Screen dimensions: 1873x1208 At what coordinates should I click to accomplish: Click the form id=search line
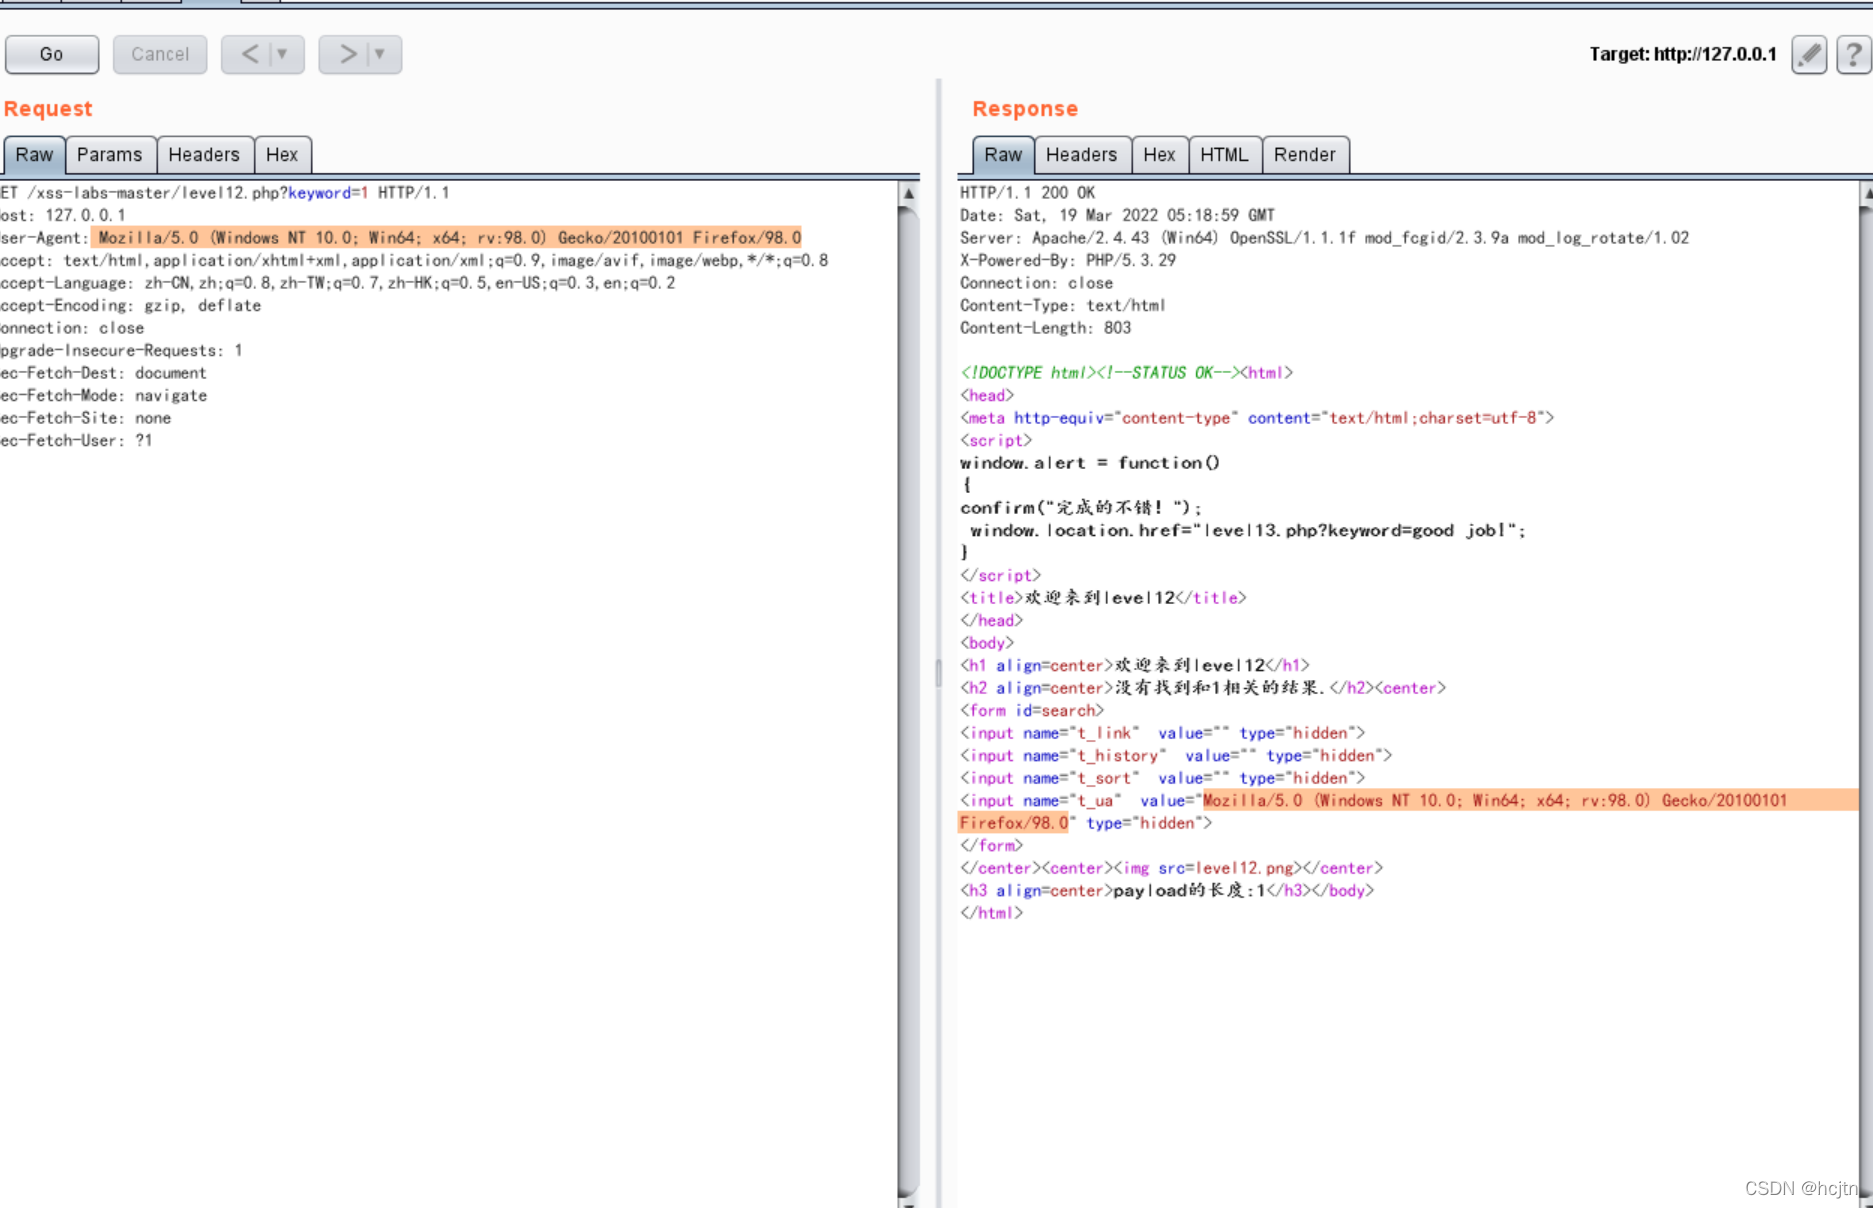point(1032,711)
